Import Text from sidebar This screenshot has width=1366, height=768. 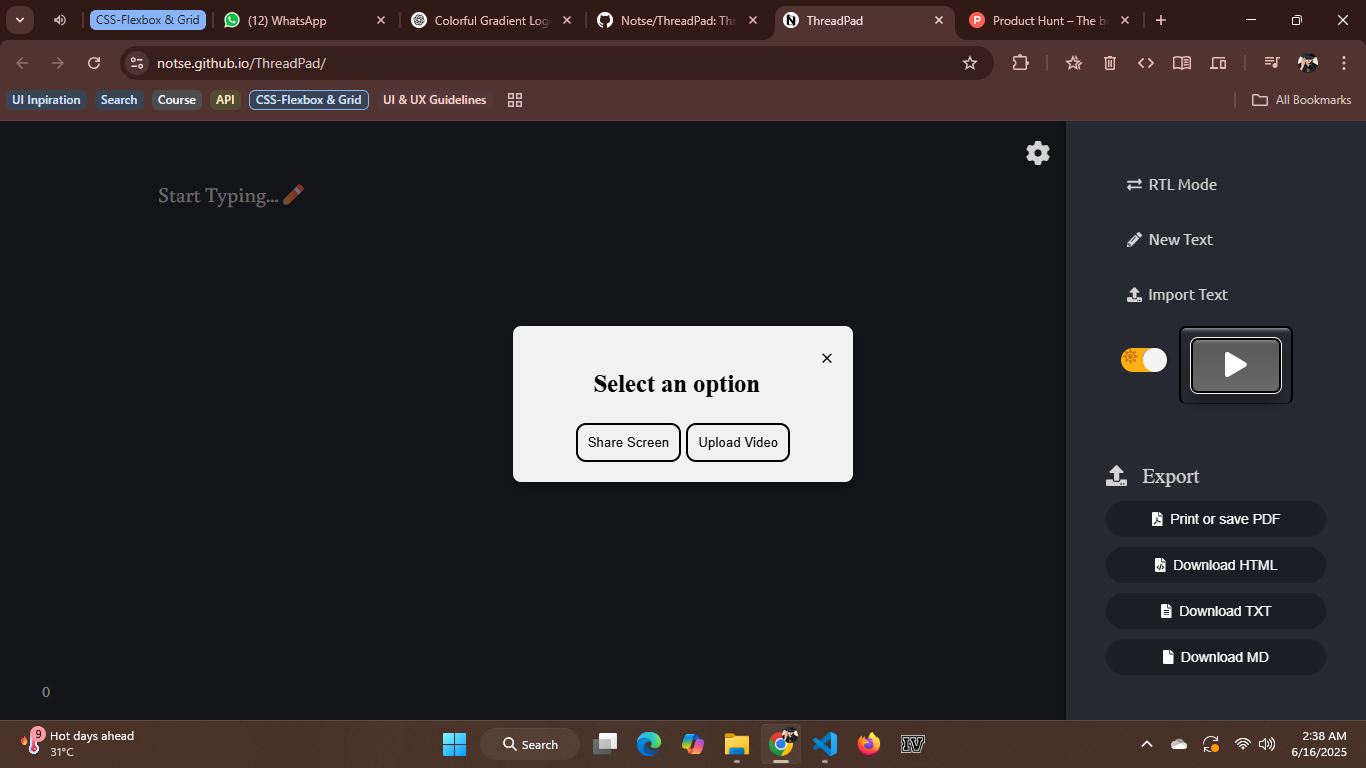pos(1177,294)
